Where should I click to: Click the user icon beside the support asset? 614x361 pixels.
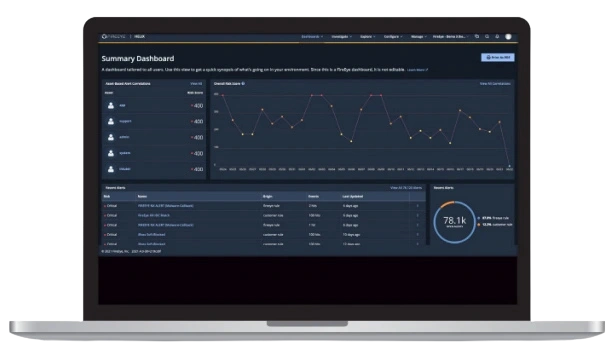(x=111, y=121)
